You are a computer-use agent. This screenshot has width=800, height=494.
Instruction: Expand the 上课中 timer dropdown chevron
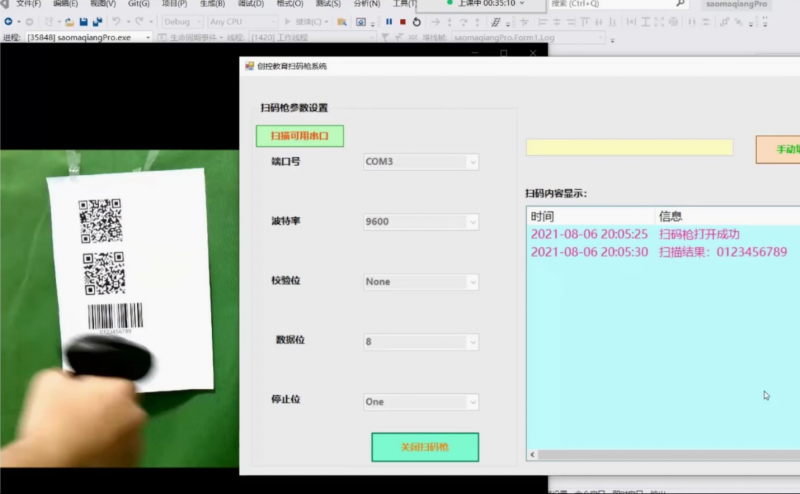521,3
